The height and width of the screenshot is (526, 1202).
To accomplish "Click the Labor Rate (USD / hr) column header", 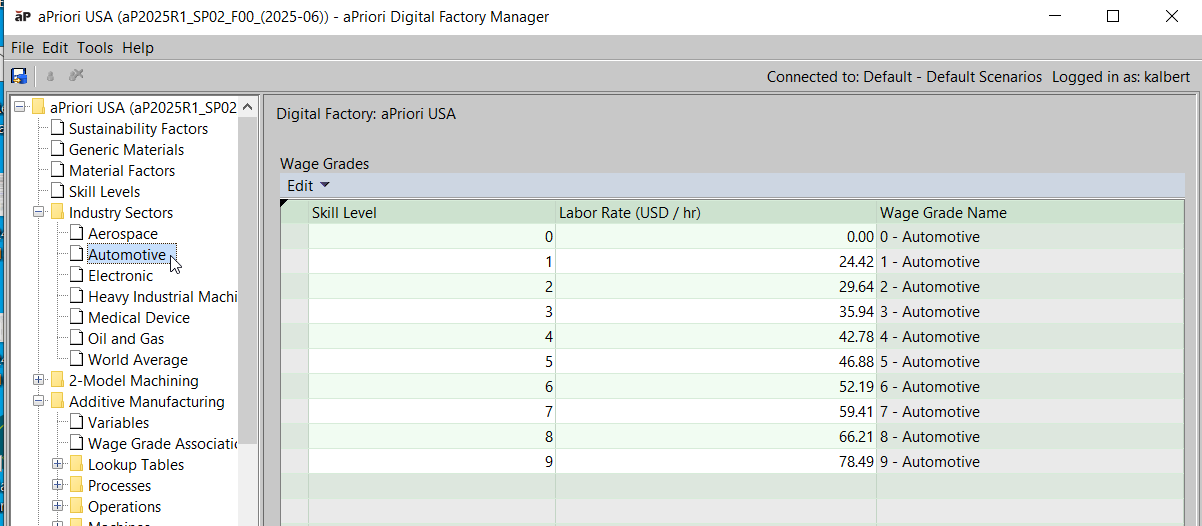I will click(716, 212).
